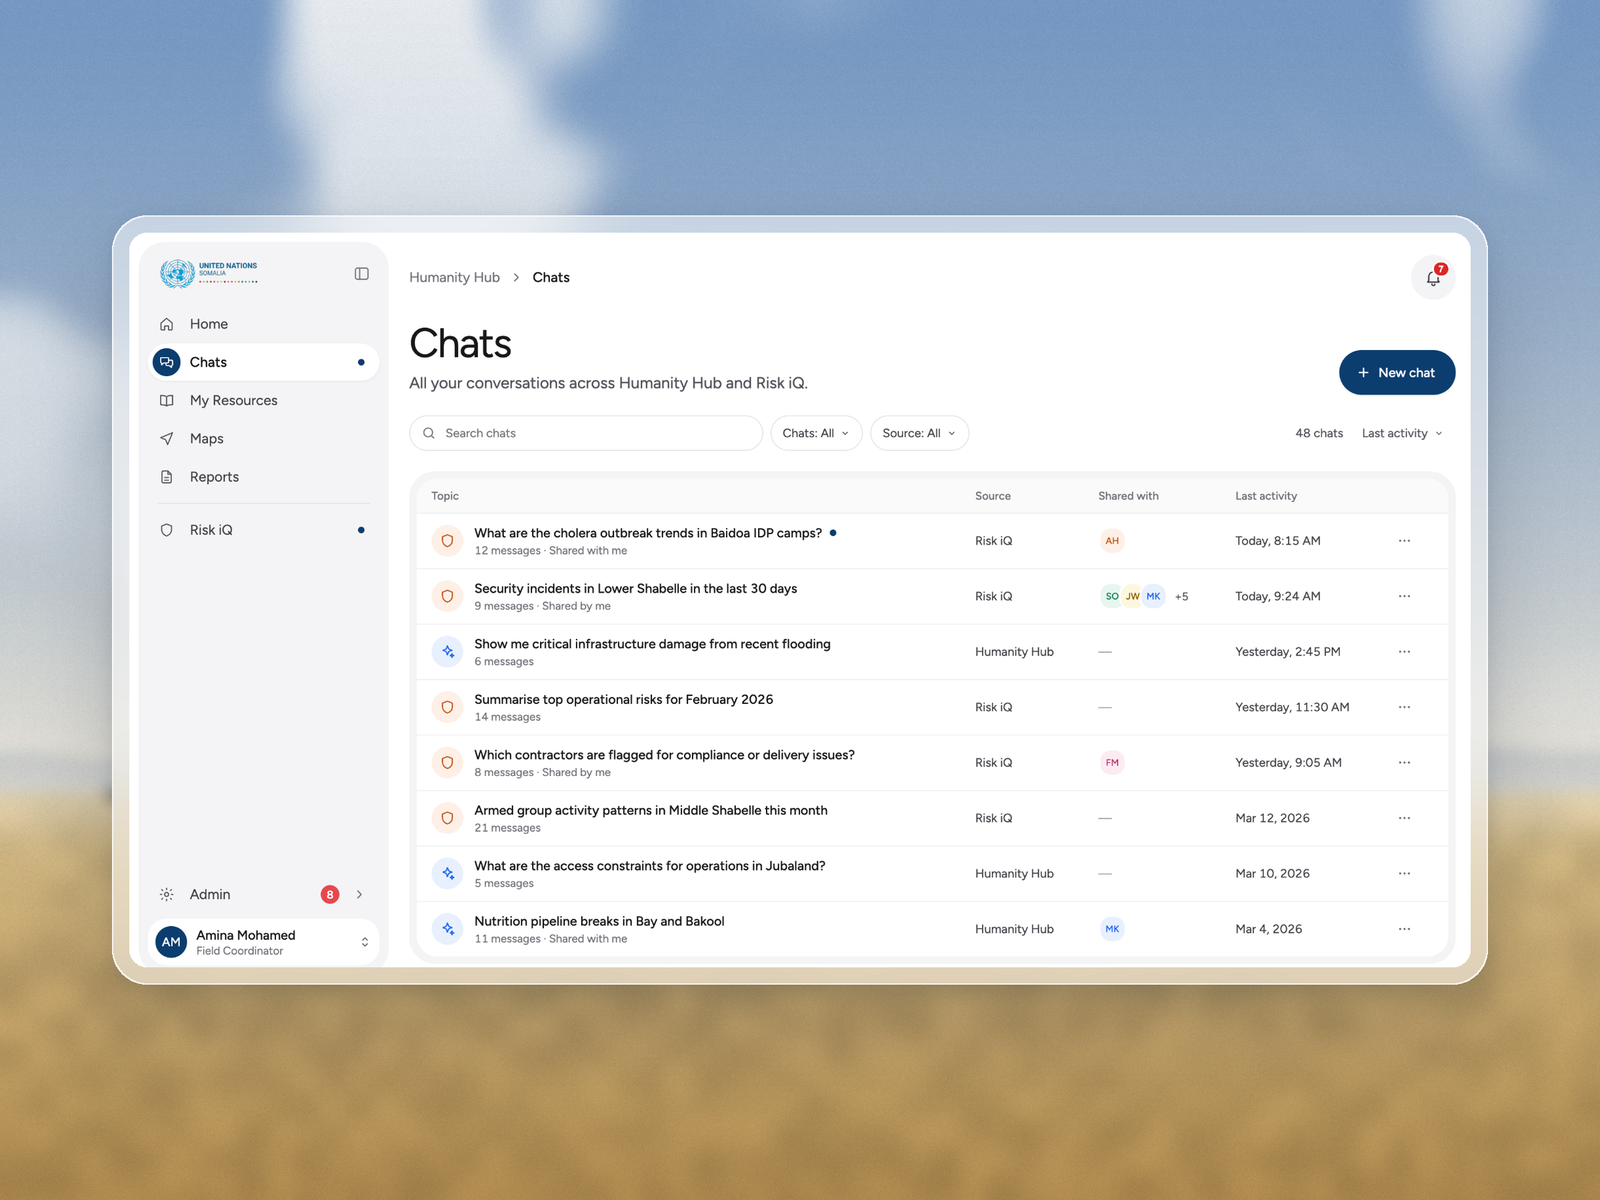Image resolution: width=1600 pixels, height=1200 pixels.
Task: Click shield icon of Armed group activity chat
Action: [447, 818]
